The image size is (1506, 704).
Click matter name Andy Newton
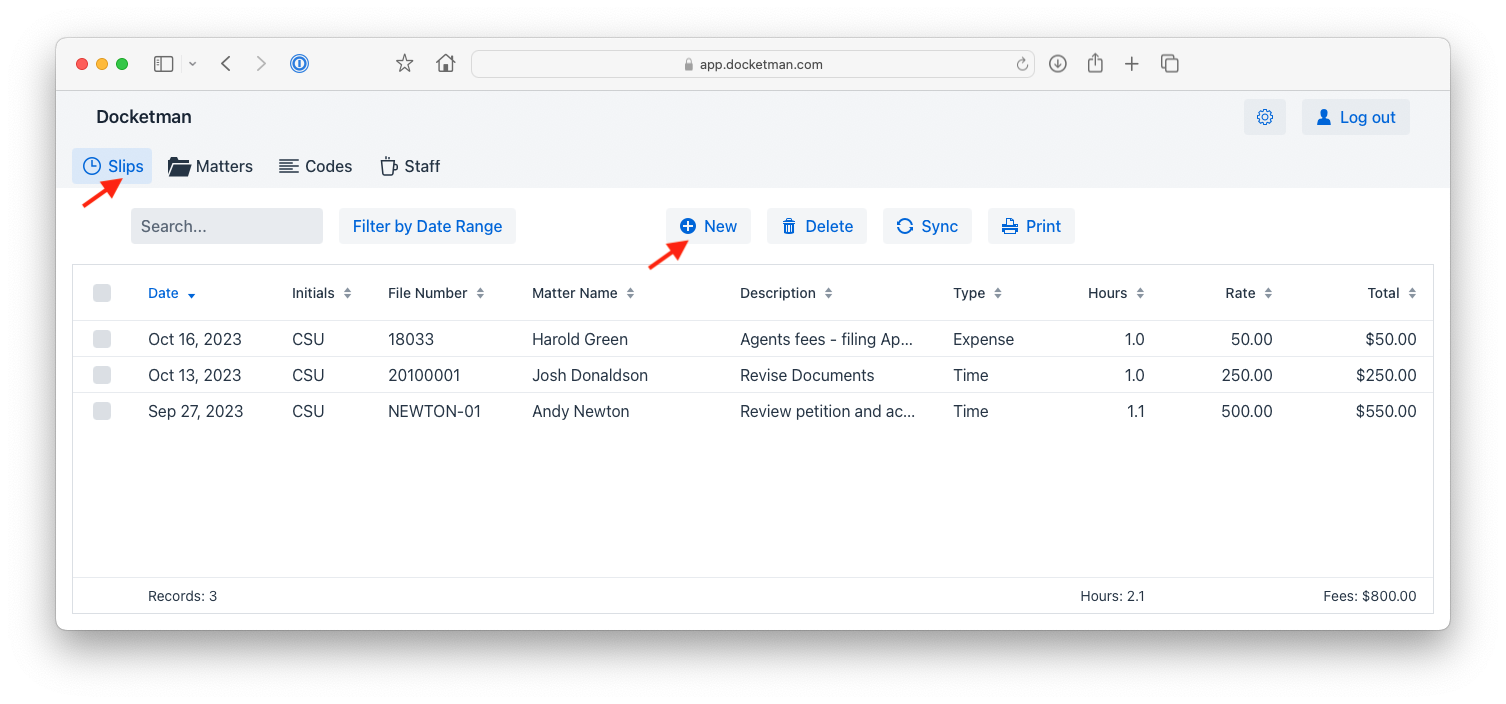point(581,411)
